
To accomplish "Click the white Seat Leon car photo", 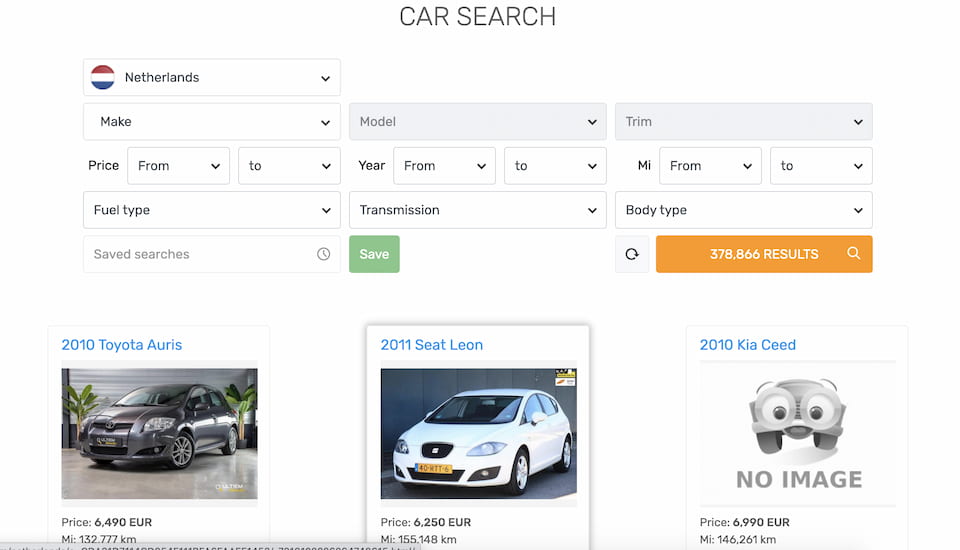I will coord(478,433).
